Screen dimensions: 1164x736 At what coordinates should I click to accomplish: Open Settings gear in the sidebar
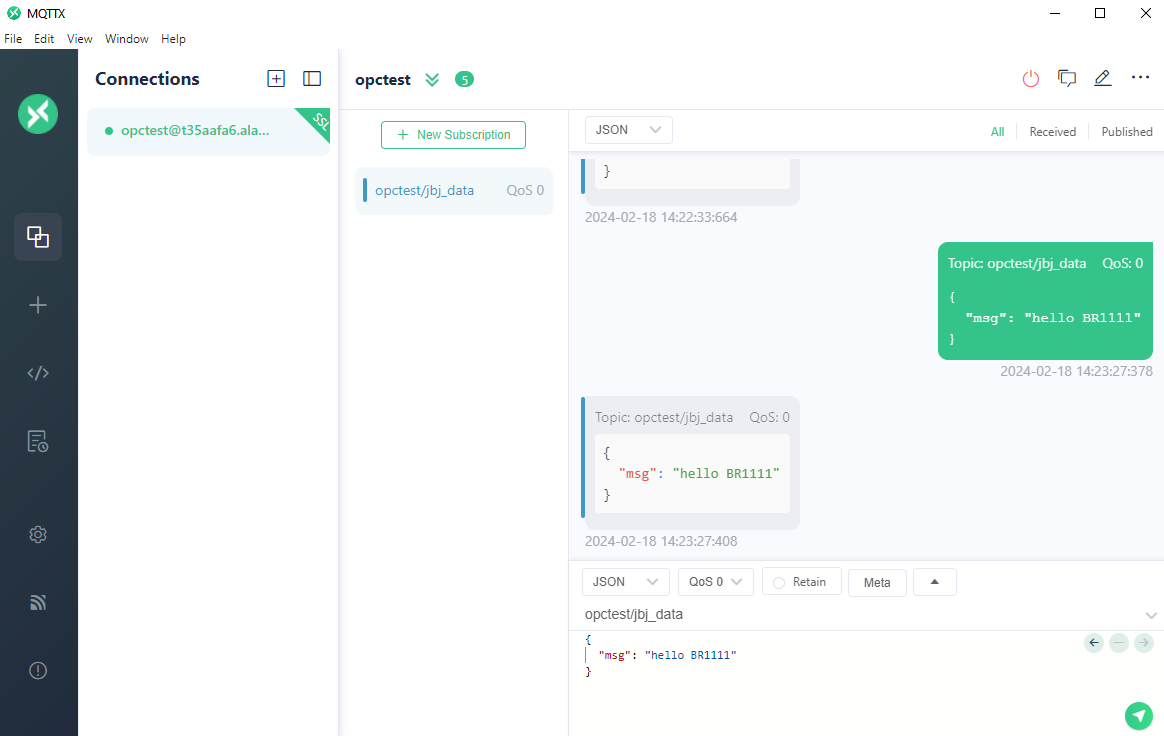(x=38, y=535)
